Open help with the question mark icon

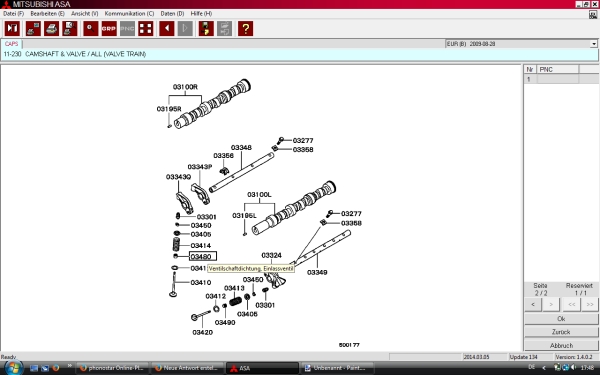[x=245, y=29]
